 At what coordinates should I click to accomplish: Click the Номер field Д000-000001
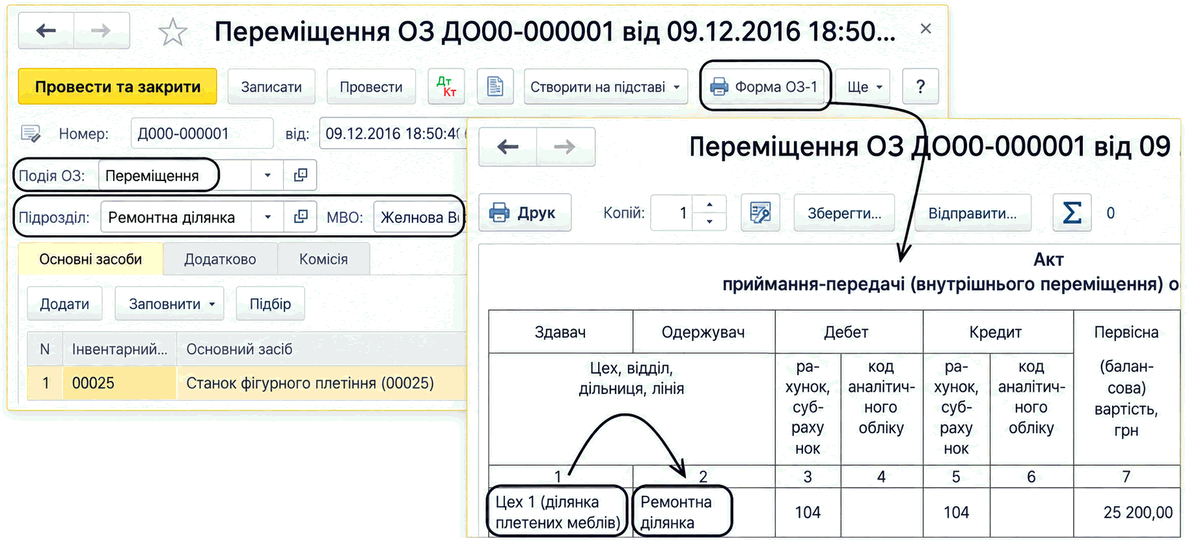point(201,134)
